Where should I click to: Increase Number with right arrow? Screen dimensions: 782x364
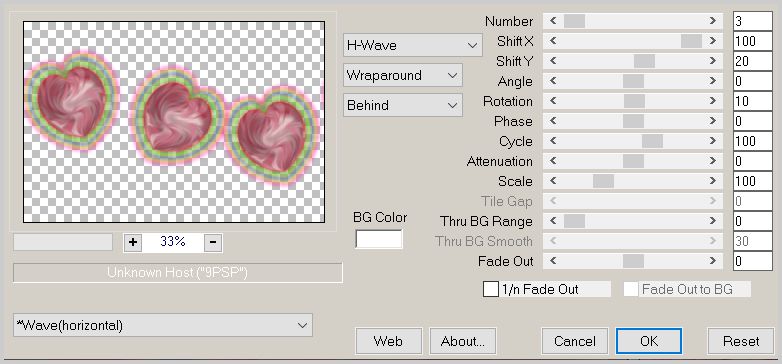click(713, 21)
